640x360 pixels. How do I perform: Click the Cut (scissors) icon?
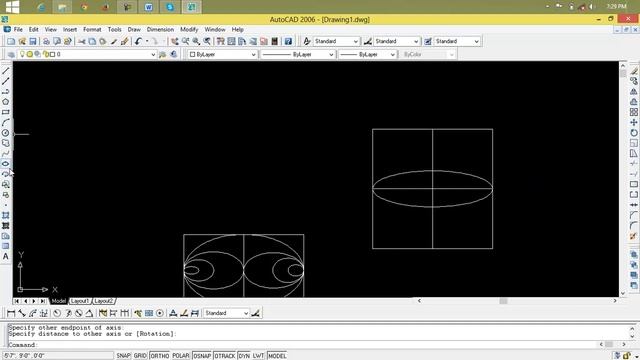click(x=82, y=41)
